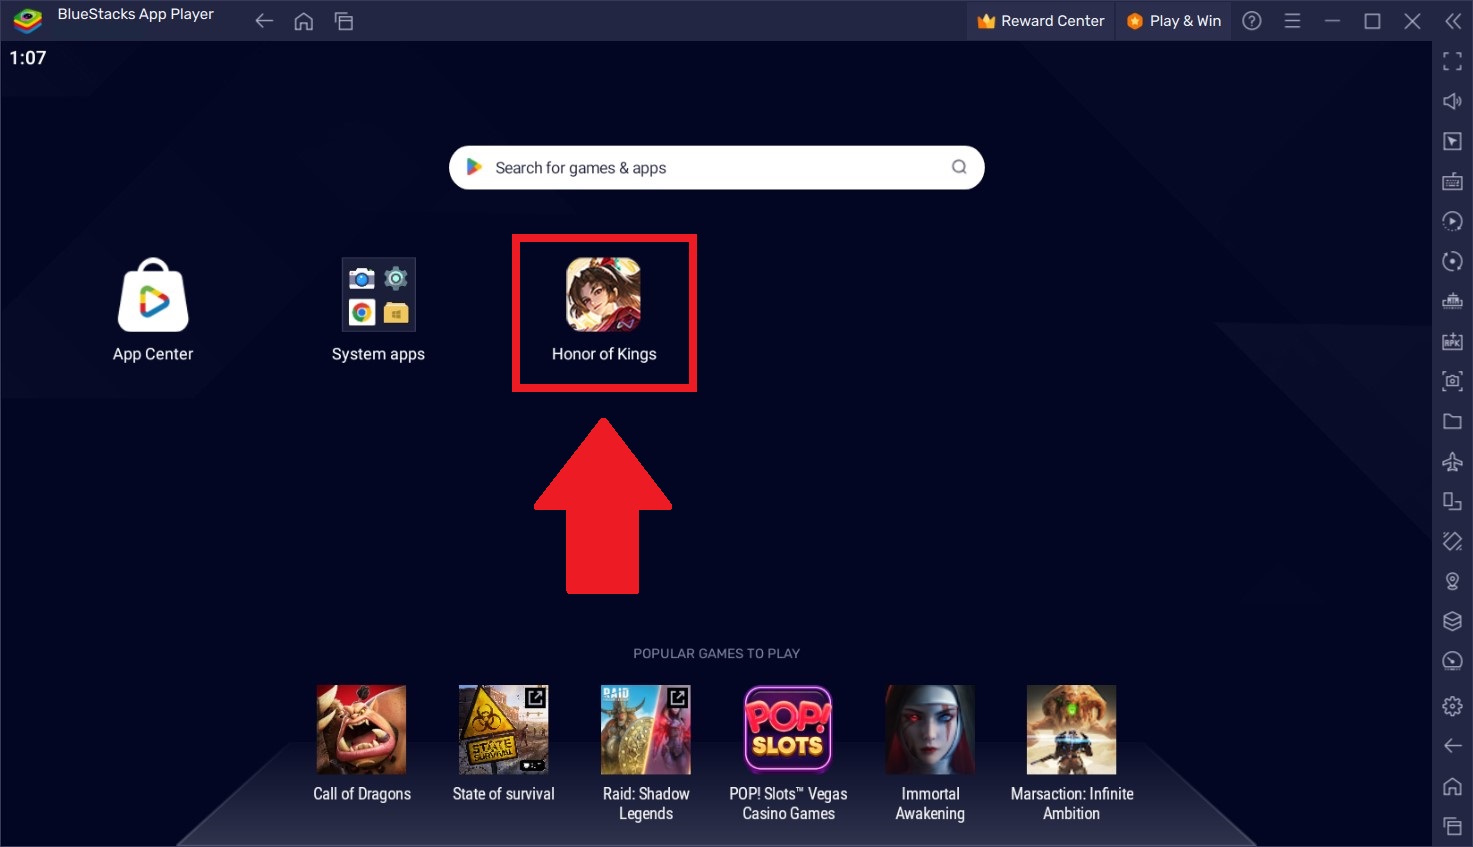Click the shake device icon
This screenshot has height=847, width=1473.
tap(1452, 541)
